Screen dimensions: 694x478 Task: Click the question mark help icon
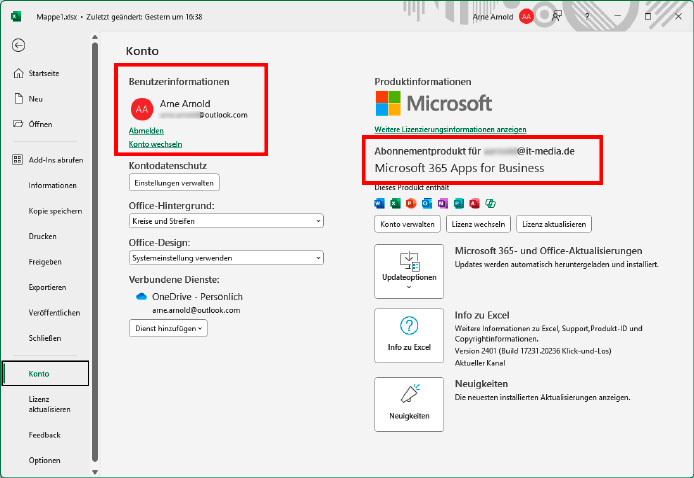587,17
